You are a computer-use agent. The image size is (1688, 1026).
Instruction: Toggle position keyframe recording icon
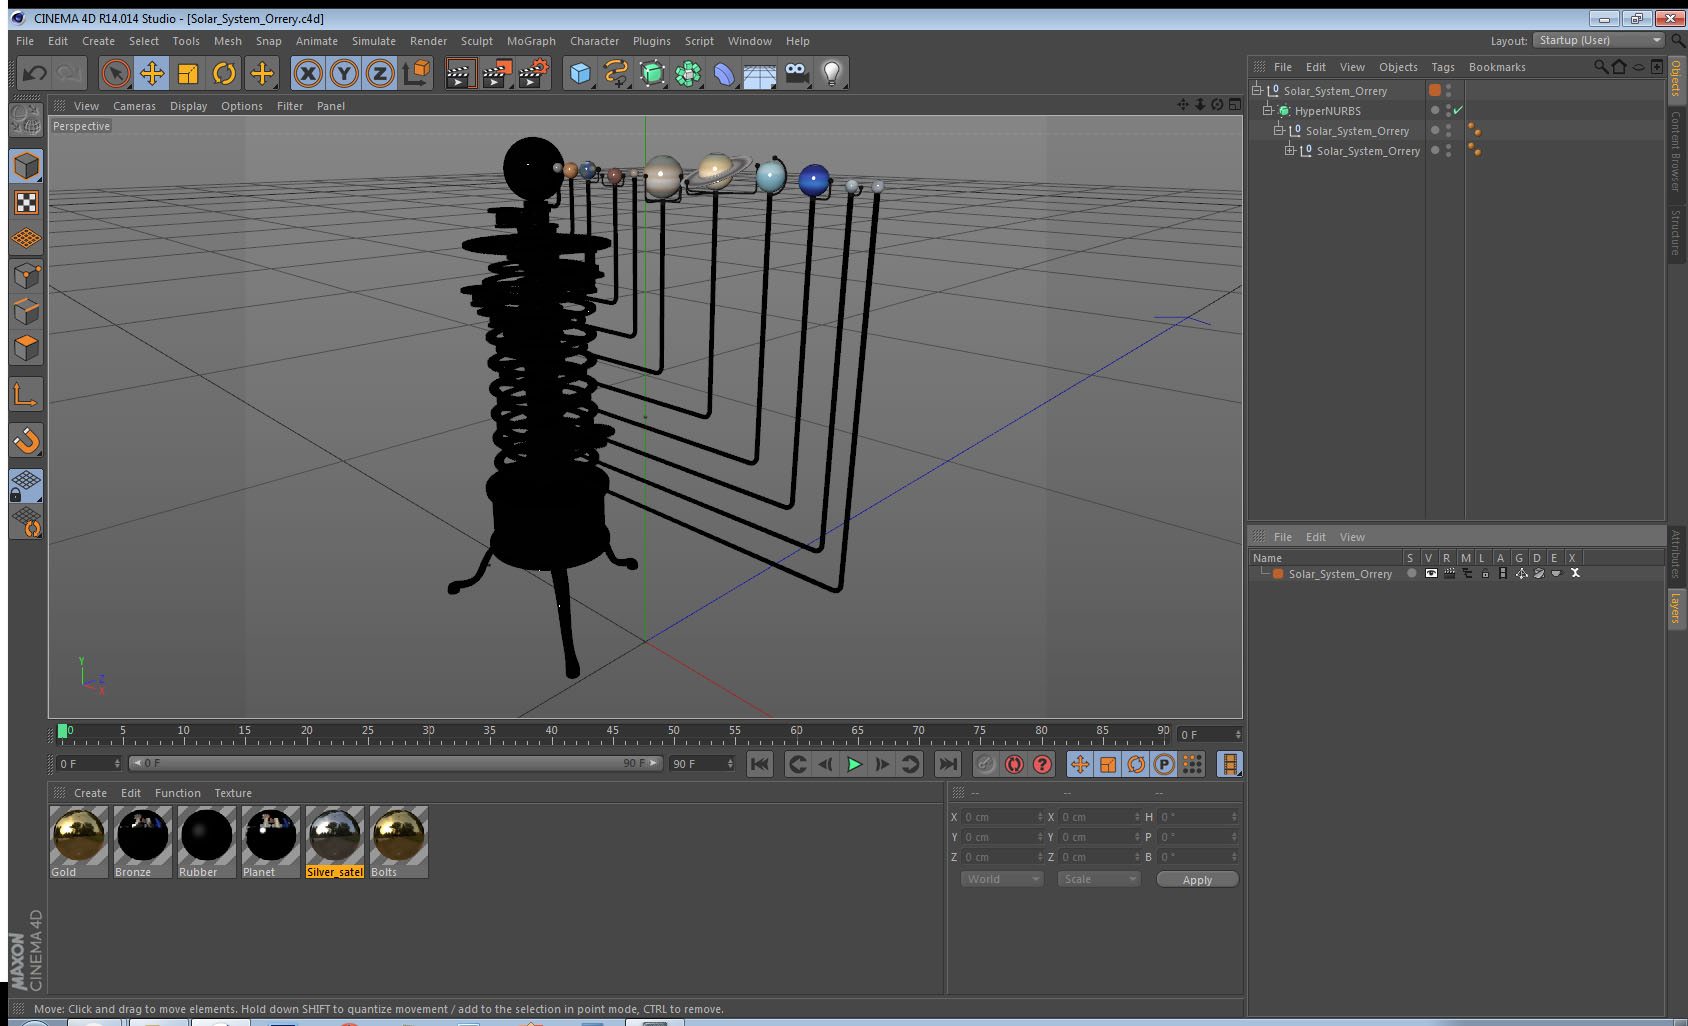[1080, 764]
